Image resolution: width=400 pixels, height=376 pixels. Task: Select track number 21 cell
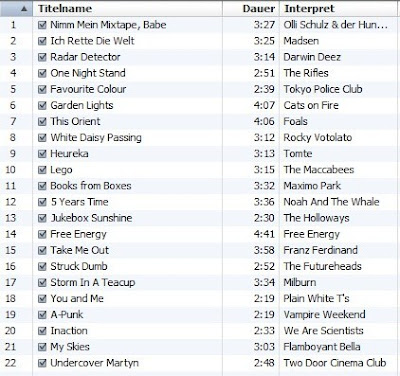(x=16, y=347)
